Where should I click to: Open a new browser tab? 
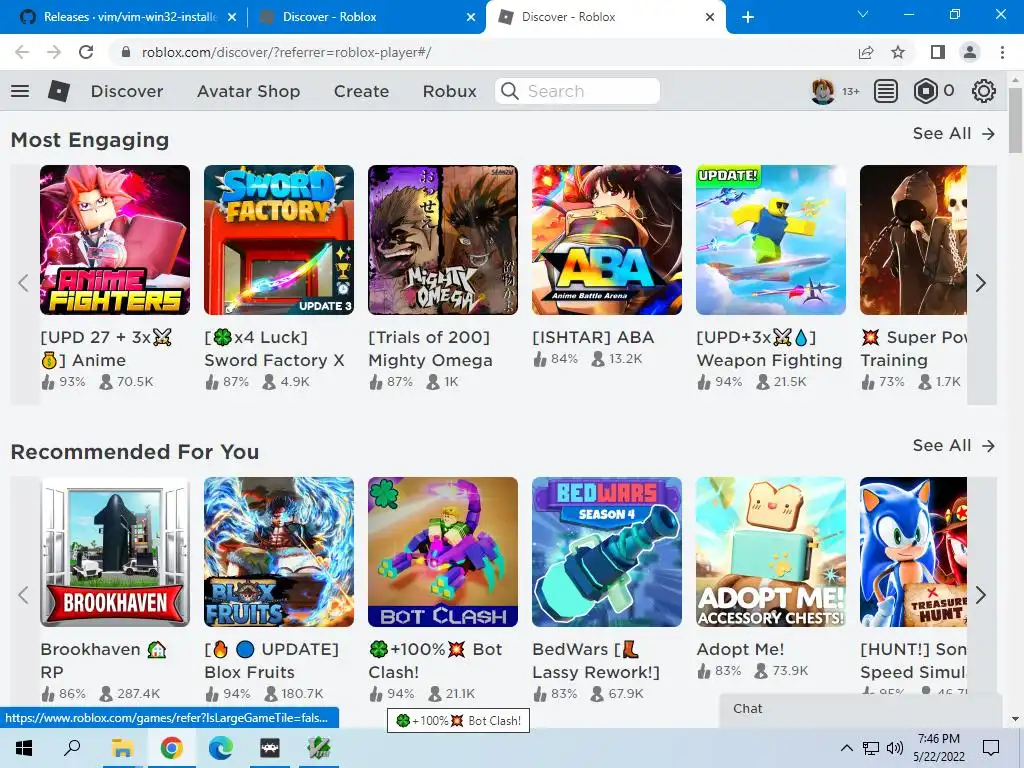(x=748, y=17)
